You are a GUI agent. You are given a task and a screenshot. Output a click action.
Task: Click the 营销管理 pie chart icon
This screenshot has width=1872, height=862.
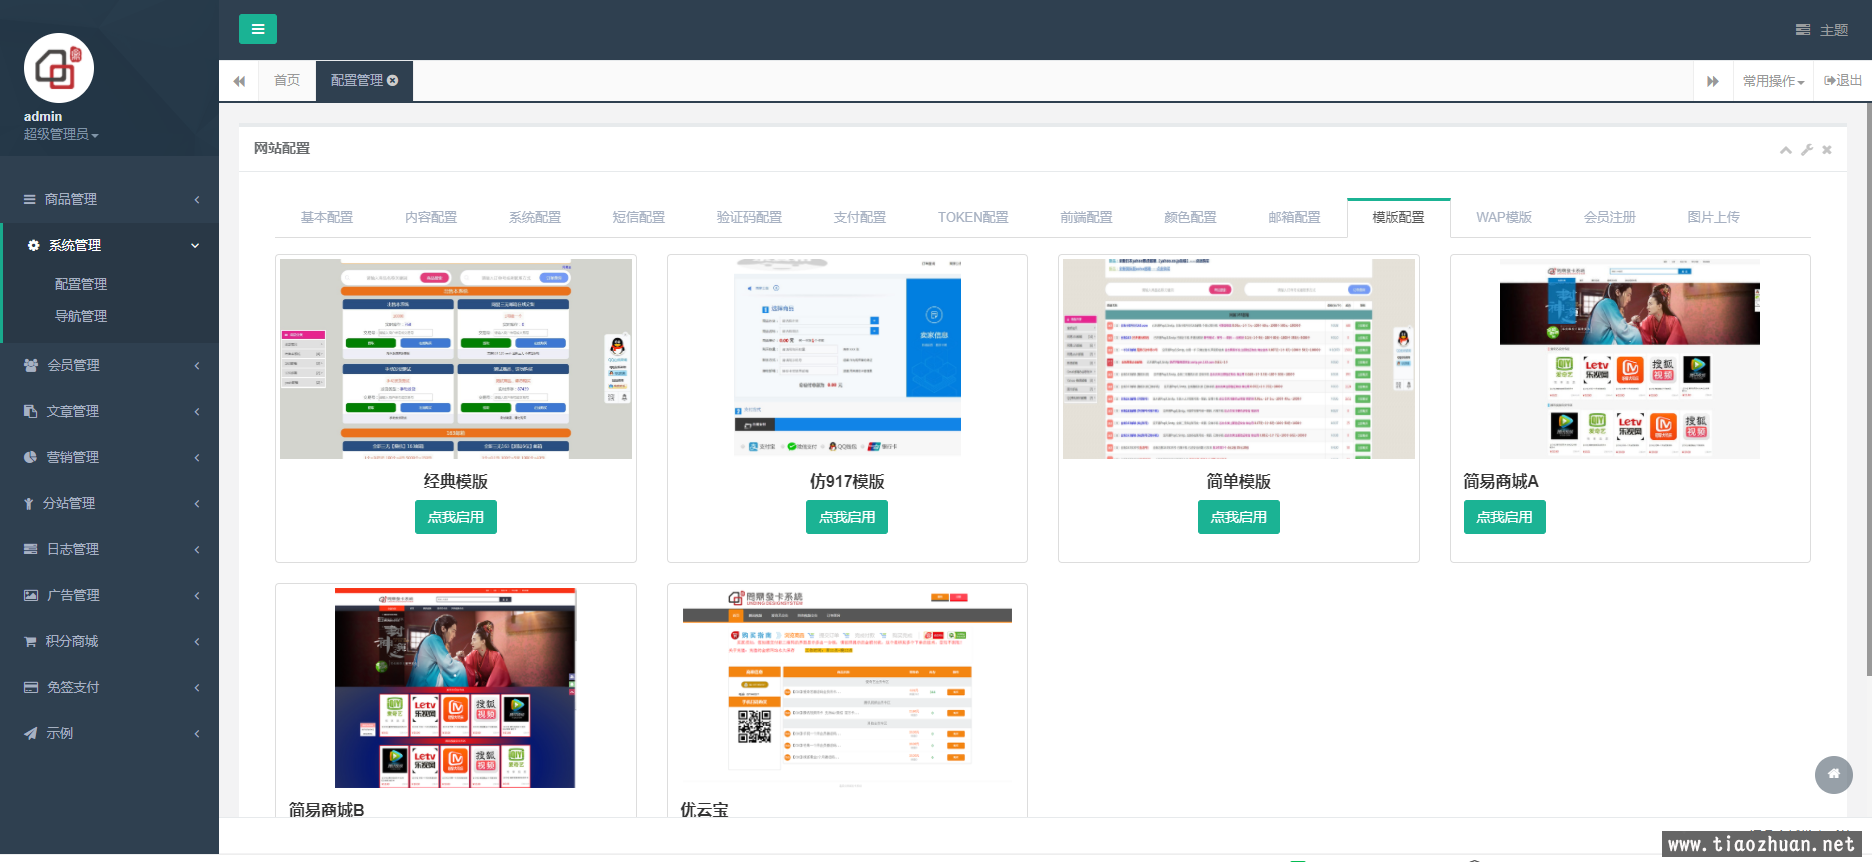[x=30, y=457]
